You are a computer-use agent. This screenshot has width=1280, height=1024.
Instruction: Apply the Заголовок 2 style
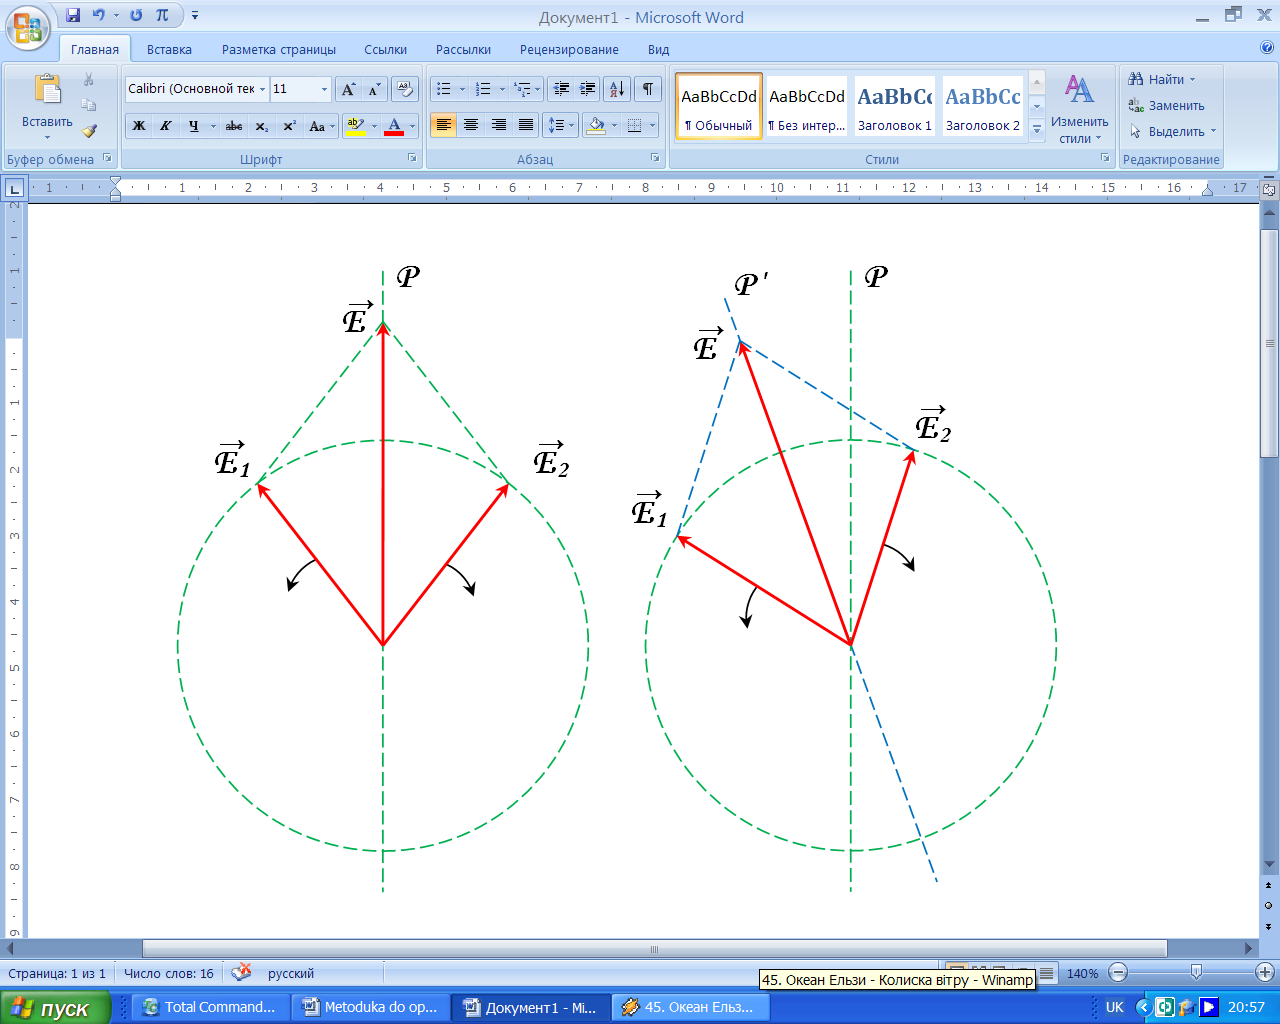[983, 106]
